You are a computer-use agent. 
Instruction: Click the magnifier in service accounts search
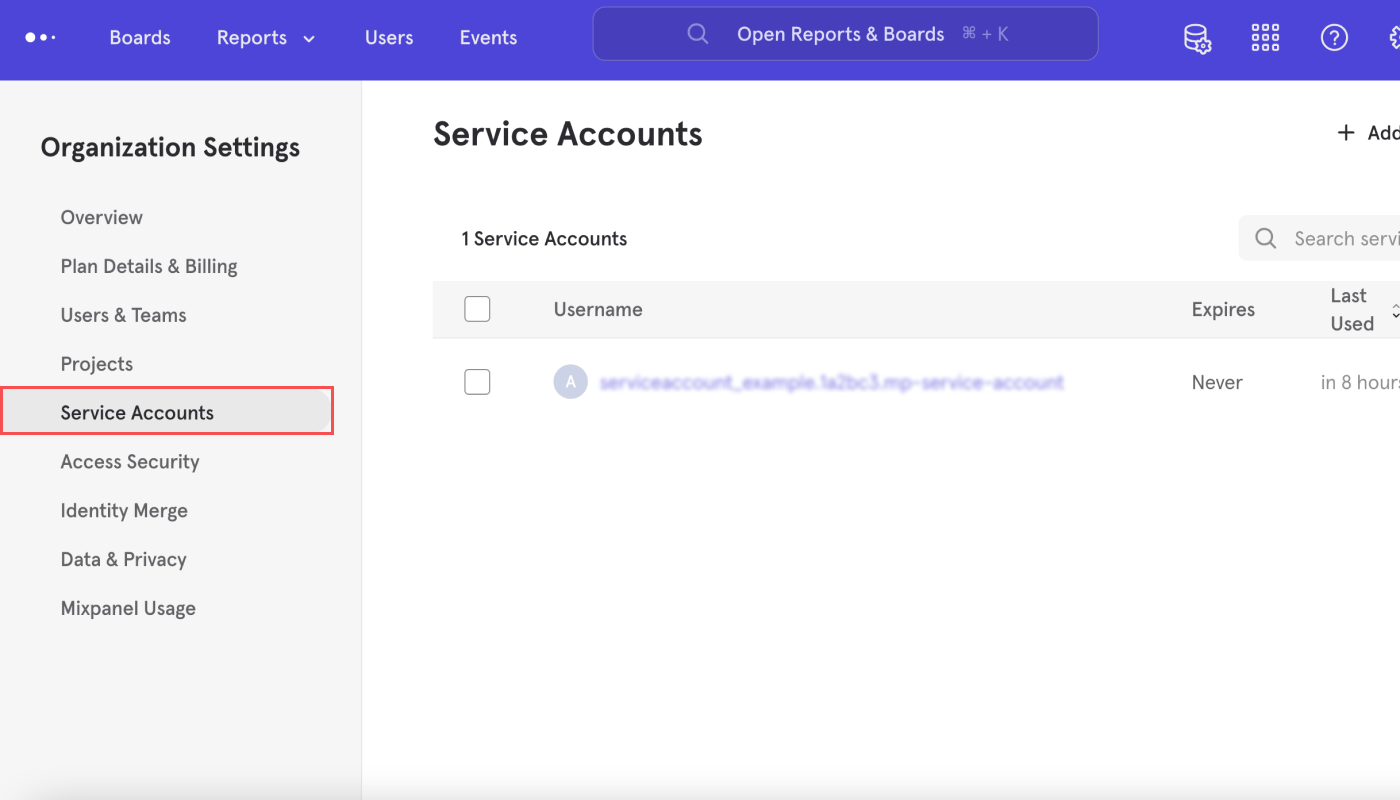pyautogui.click(x=1265, y=238)
